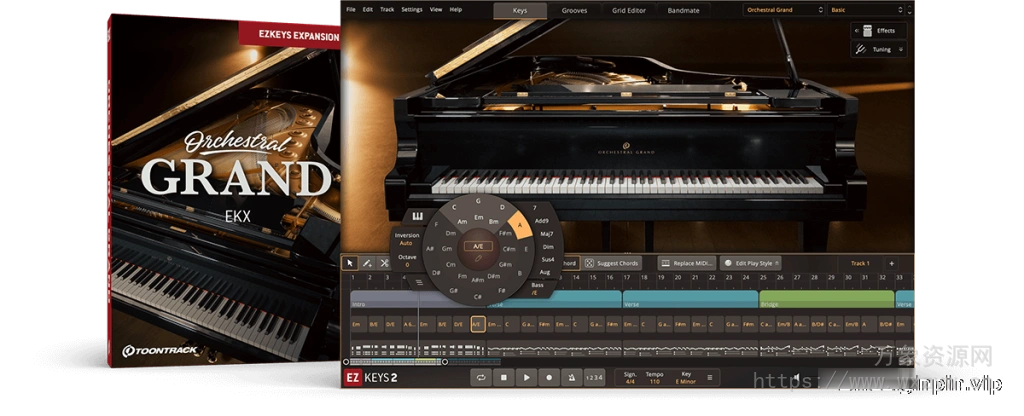Select the highlighted A/E chord block in timeline
1024x416 pixels.
478,324
